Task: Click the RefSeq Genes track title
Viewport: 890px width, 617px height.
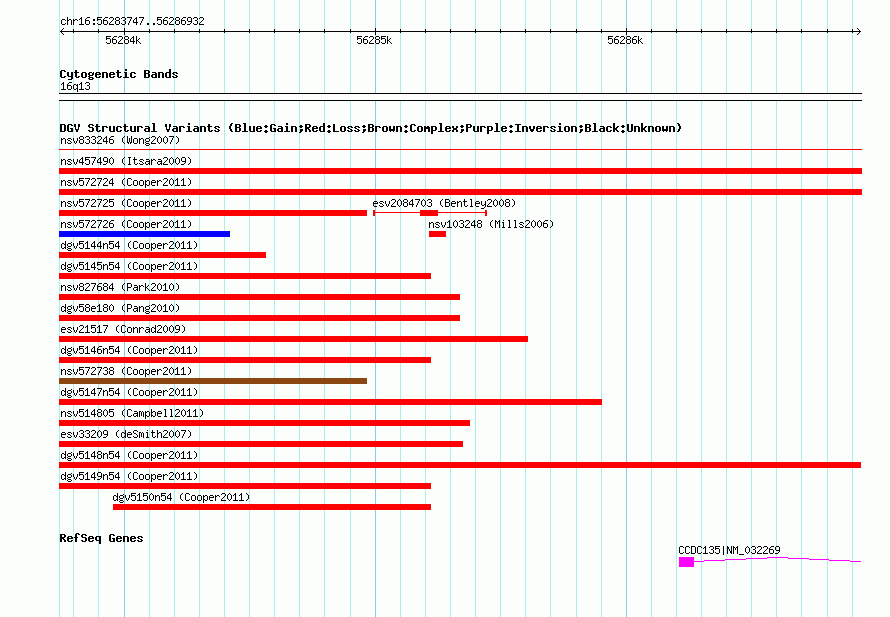Action: pyautogui.click(x=101, y=538)
